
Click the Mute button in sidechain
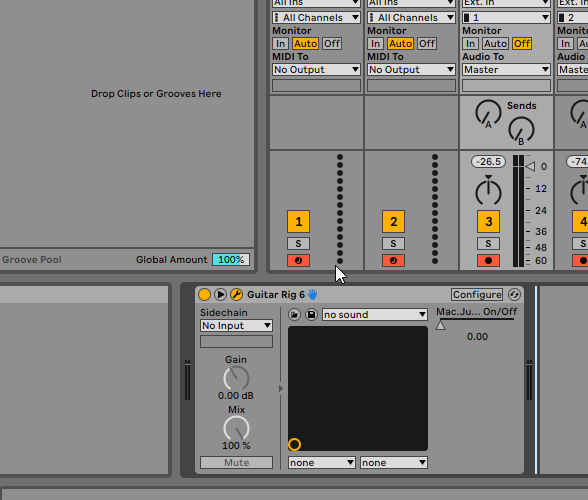click(x=236, y=462)
